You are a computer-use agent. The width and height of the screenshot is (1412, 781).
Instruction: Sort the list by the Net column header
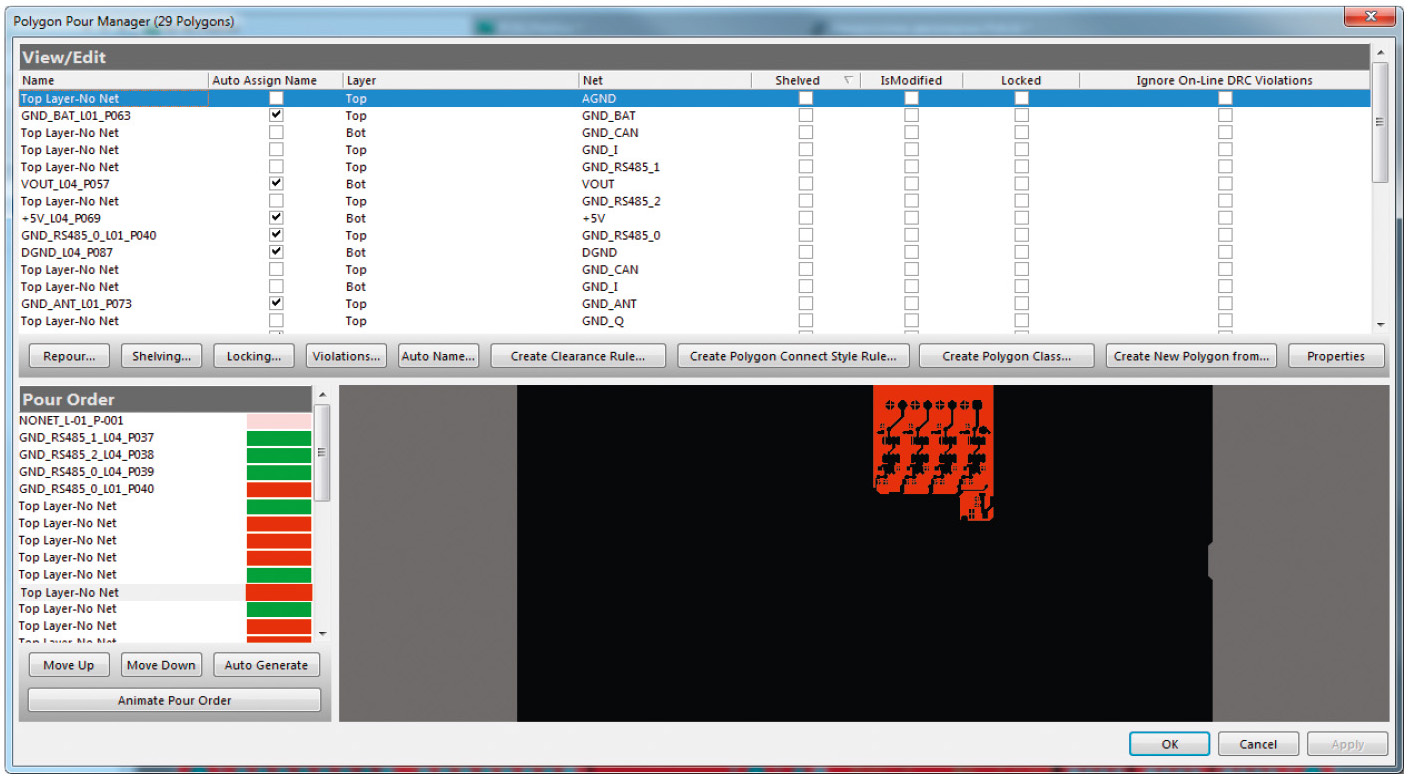click(x=593, y=80)
